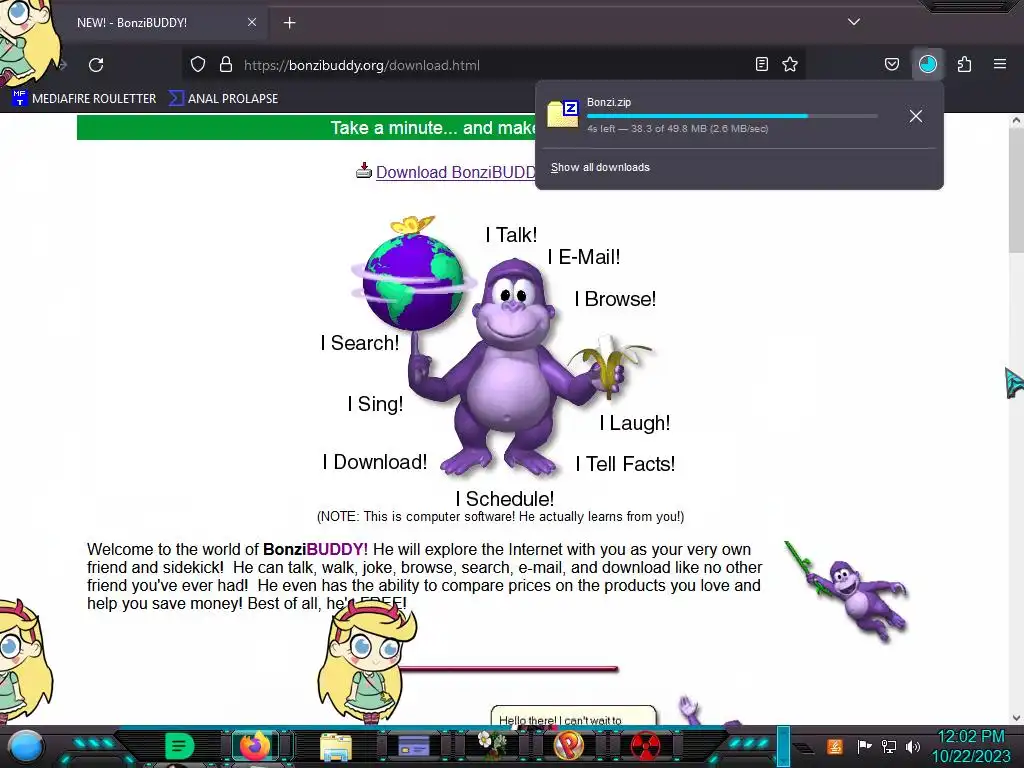Reload the BonziBUDDY page
This screenshot has height=768, width=1024.
(96, 65)
